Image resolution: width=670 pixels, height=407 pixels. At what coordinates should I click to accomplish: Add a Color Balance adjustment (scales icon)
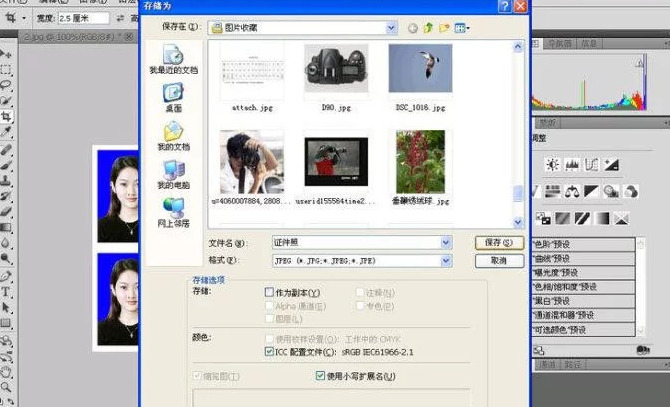point(572,191)
